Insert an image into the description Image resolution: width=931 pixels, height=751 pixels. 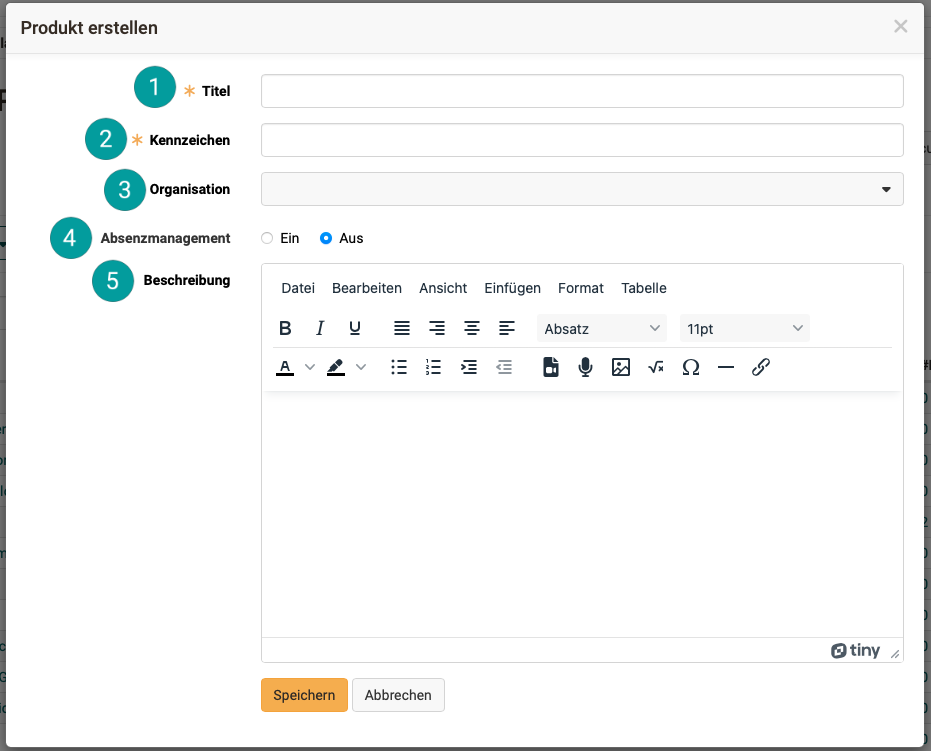621,367
